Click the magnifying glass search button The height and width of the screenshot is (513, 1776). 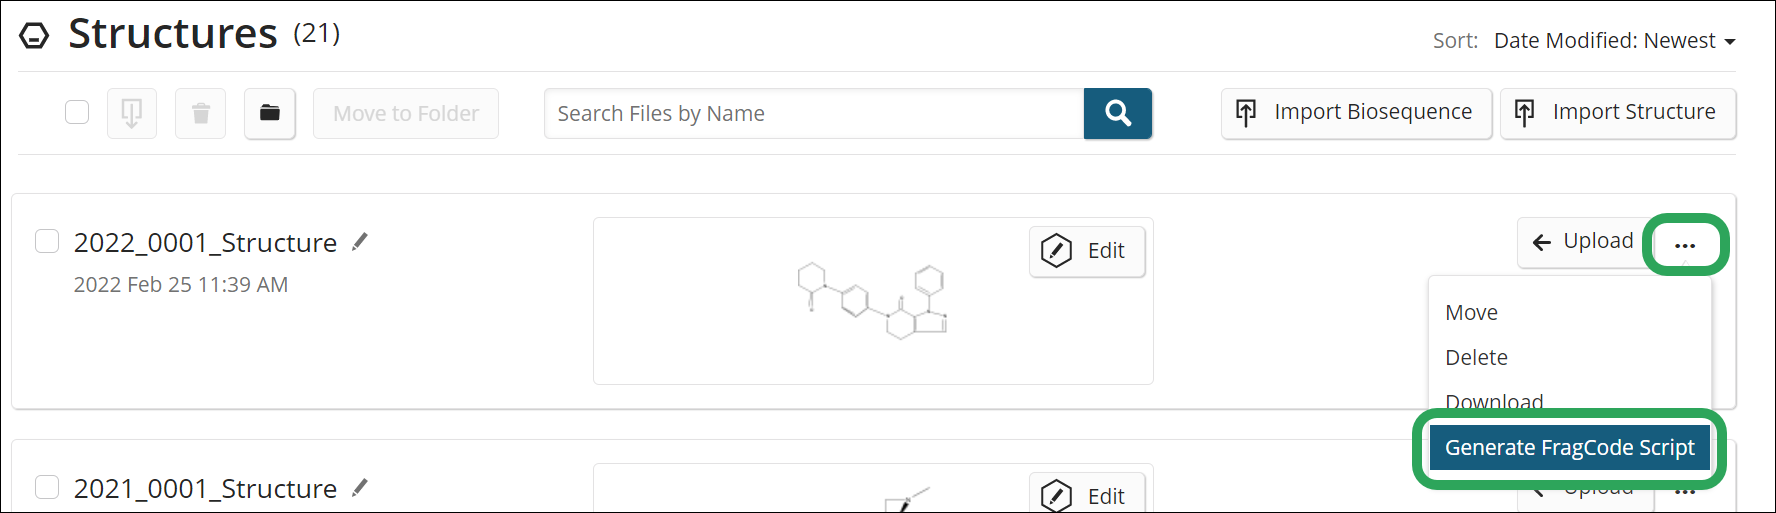pos(1117,113)
